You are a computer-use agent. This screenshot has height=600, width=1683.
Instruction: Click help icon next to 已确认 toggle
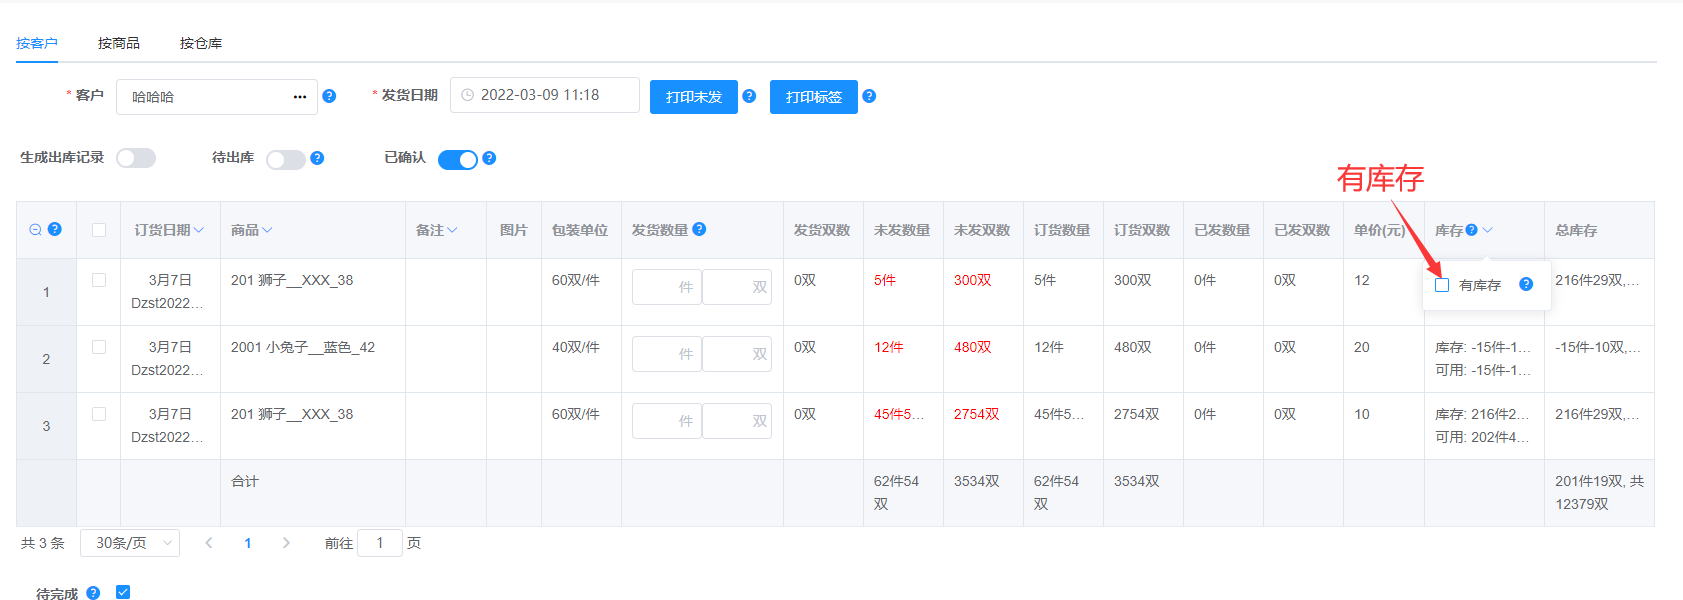[489, 158]
